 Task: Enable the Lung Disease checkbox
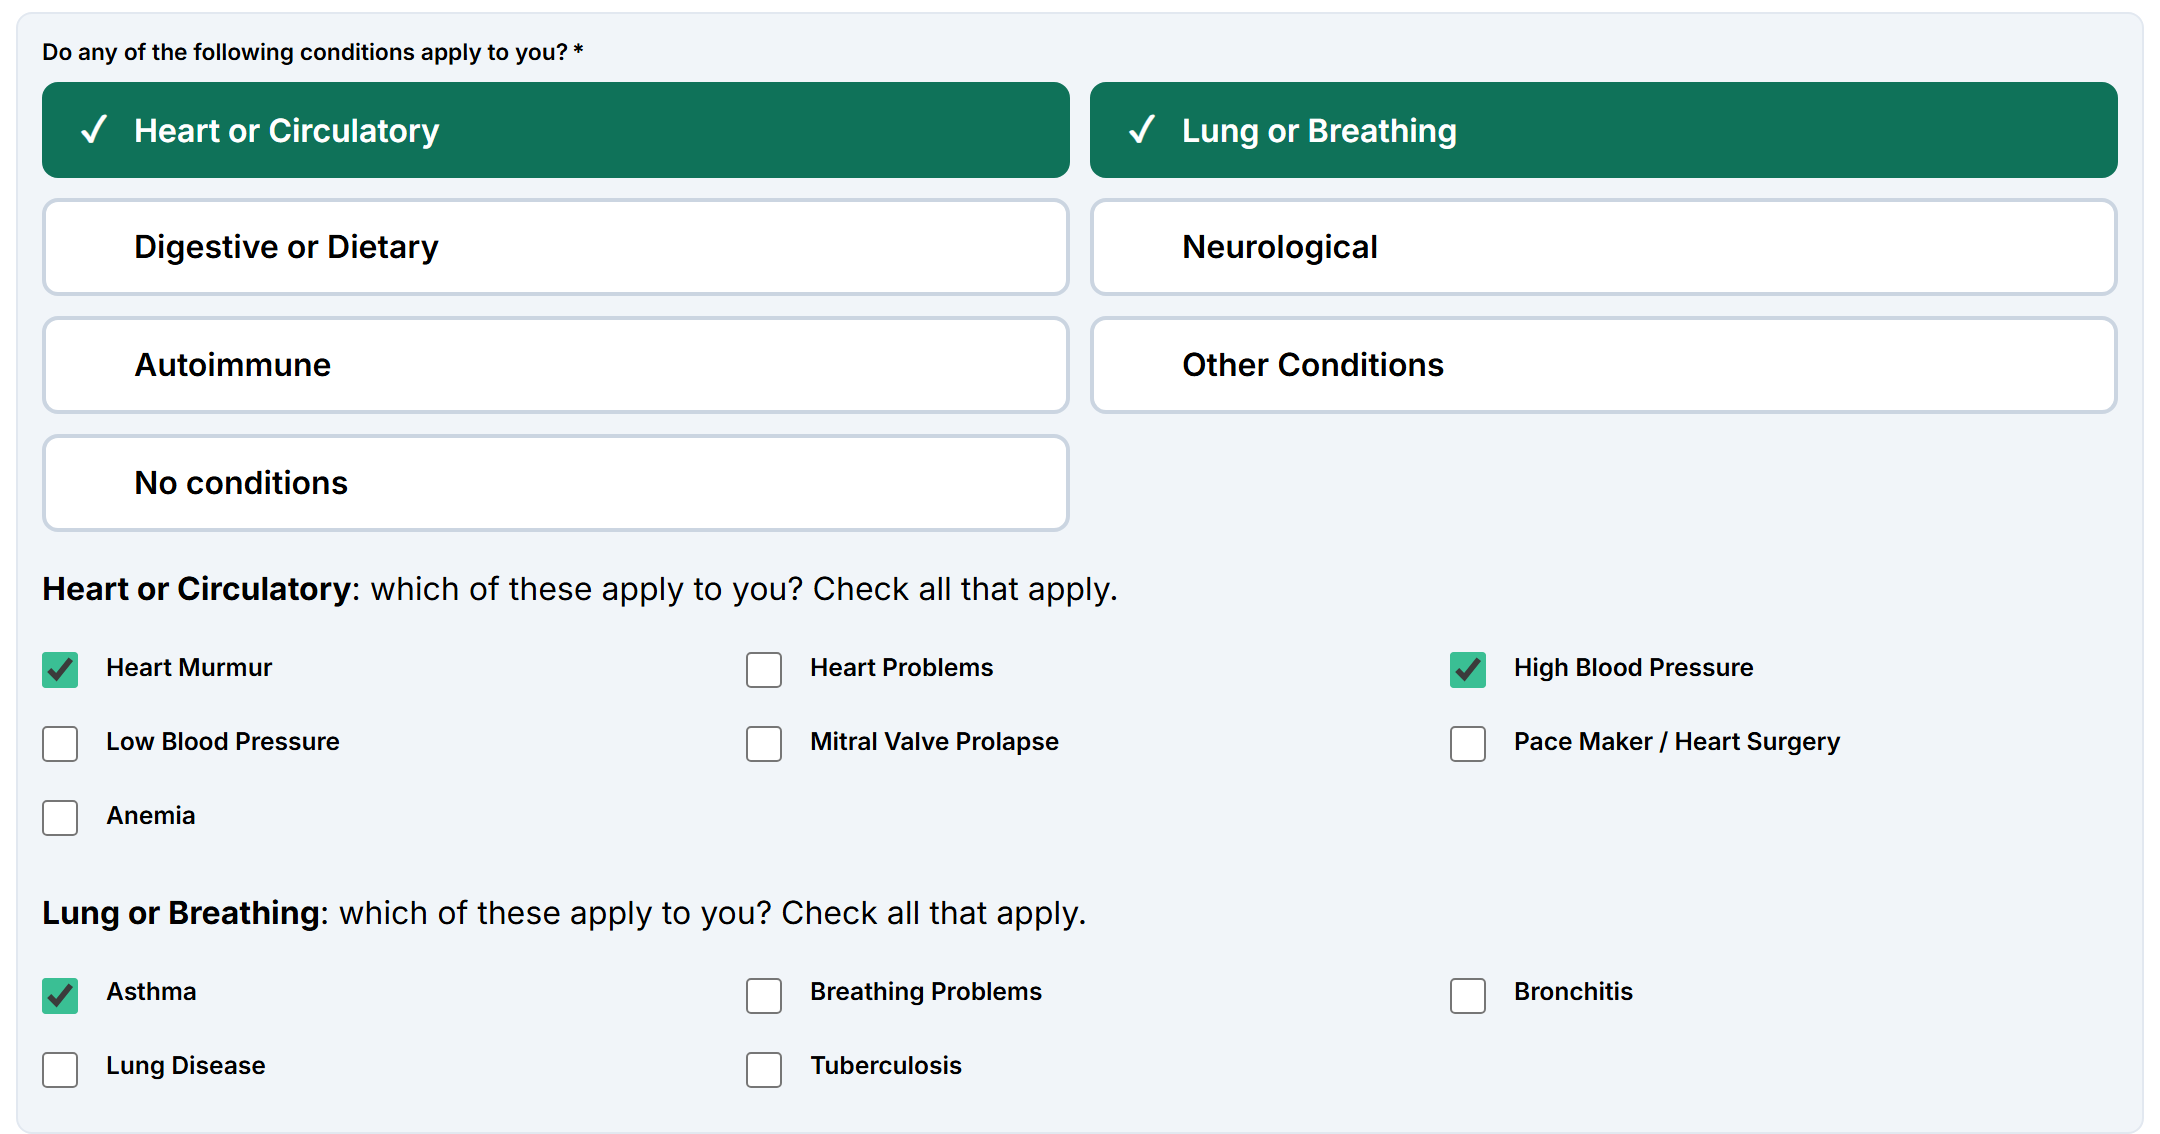pyautogui.click(x=60, y=1069)
